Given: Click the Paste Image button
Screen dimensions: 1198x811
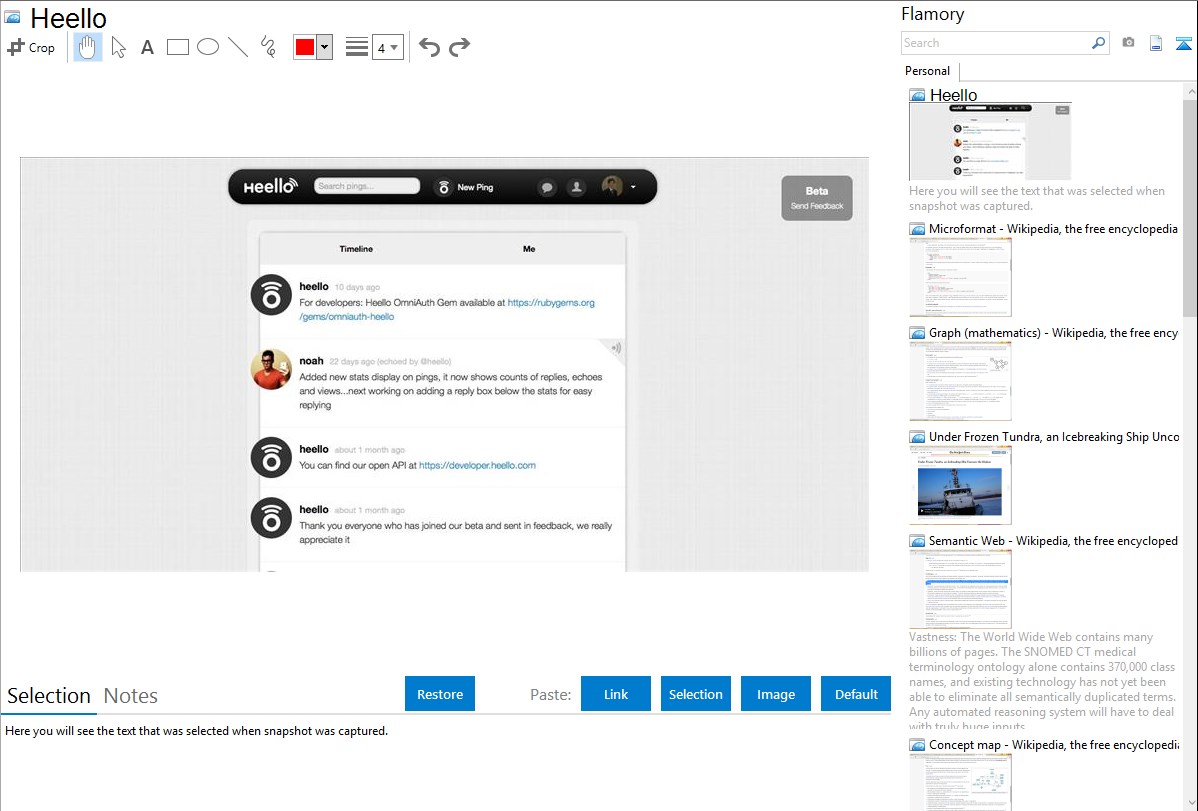Looking at the screenshot, I should (x=775, y=694).
